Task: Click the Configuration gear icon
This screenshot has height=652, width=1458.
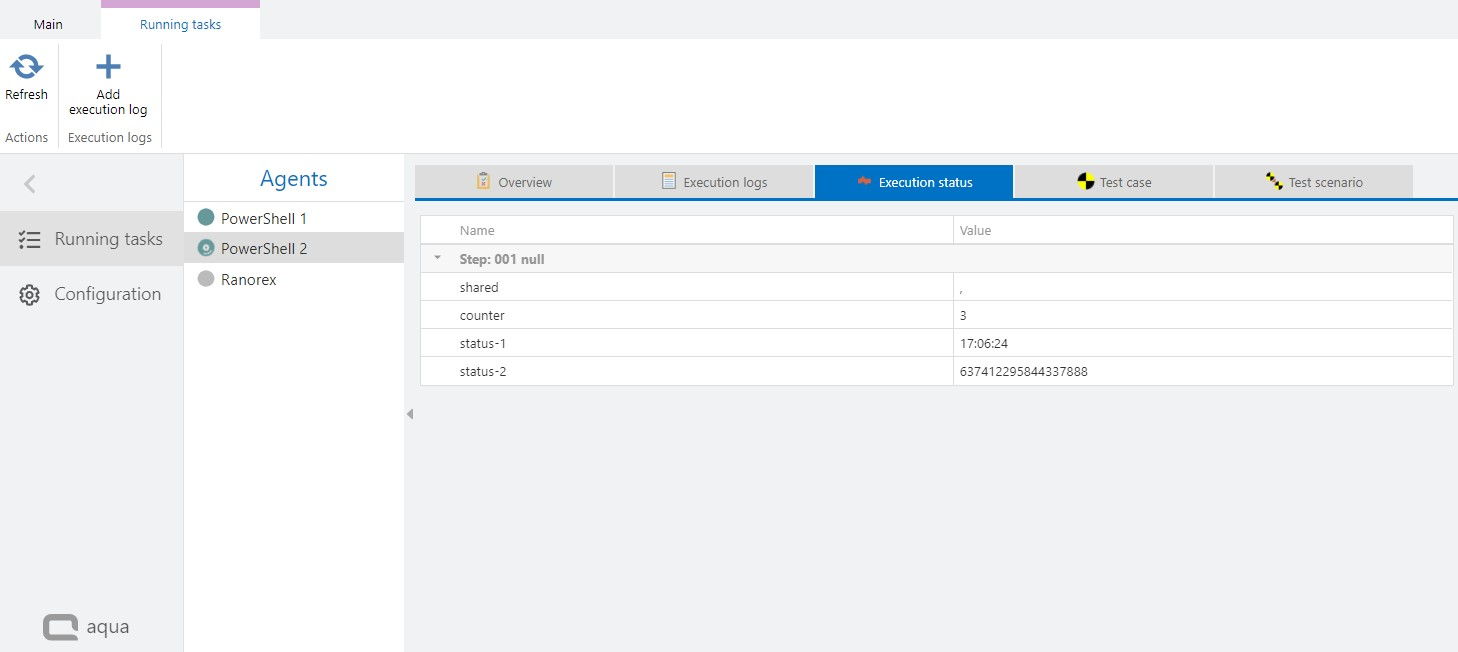Action: (x=30, y=295)
